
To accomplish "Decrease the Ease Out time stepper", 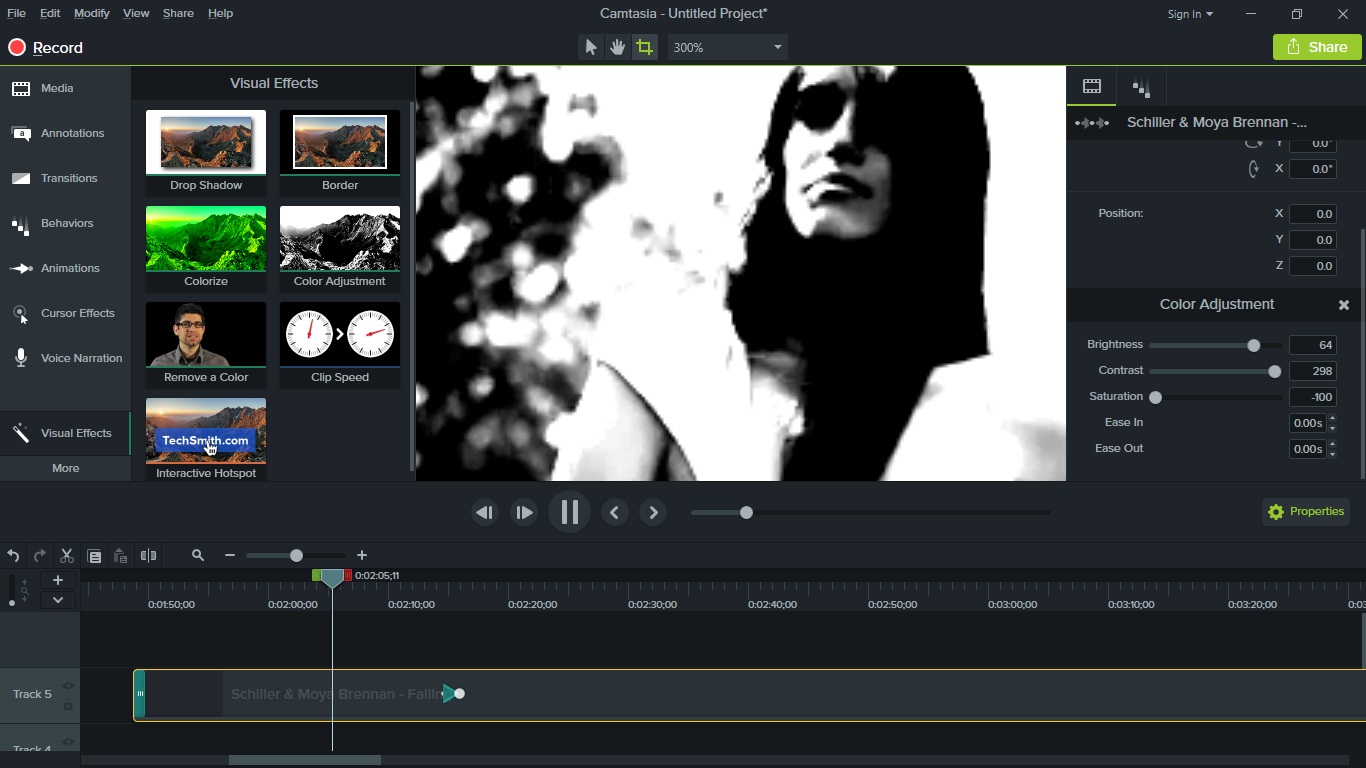I will 1332,454.
